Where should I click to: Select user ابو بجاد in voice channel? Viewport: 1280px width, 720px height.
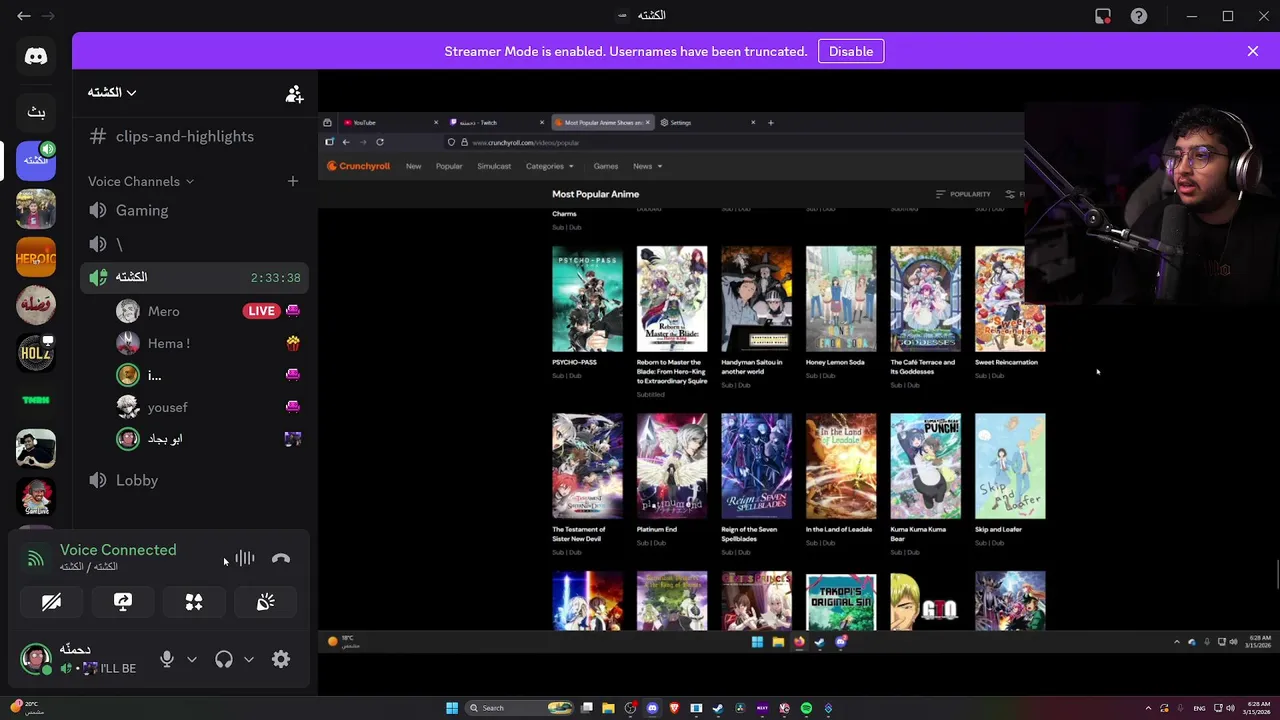coord(208,438)
